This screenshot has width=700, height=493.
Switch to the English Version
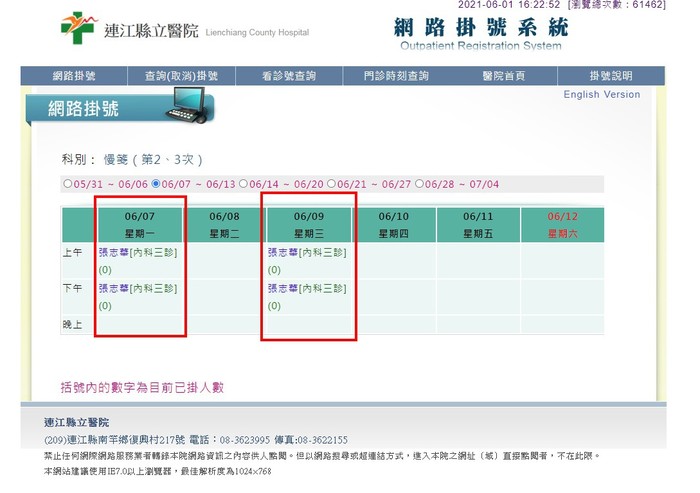click(x=601, y=95)
